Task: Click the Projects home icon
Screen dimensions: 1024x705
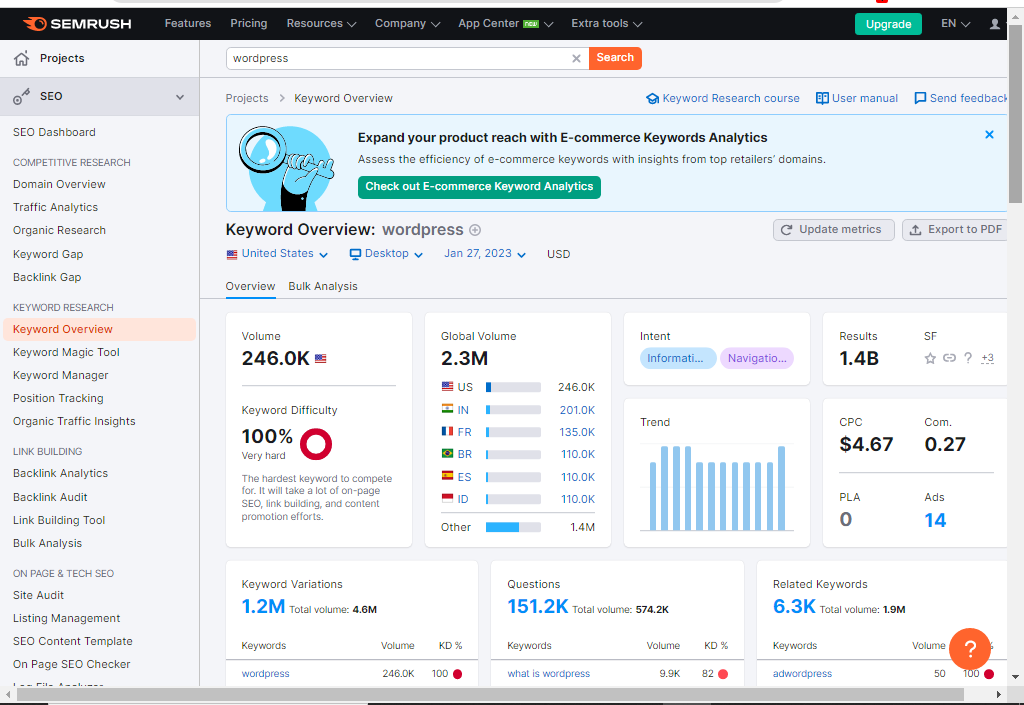Action: 22,58
